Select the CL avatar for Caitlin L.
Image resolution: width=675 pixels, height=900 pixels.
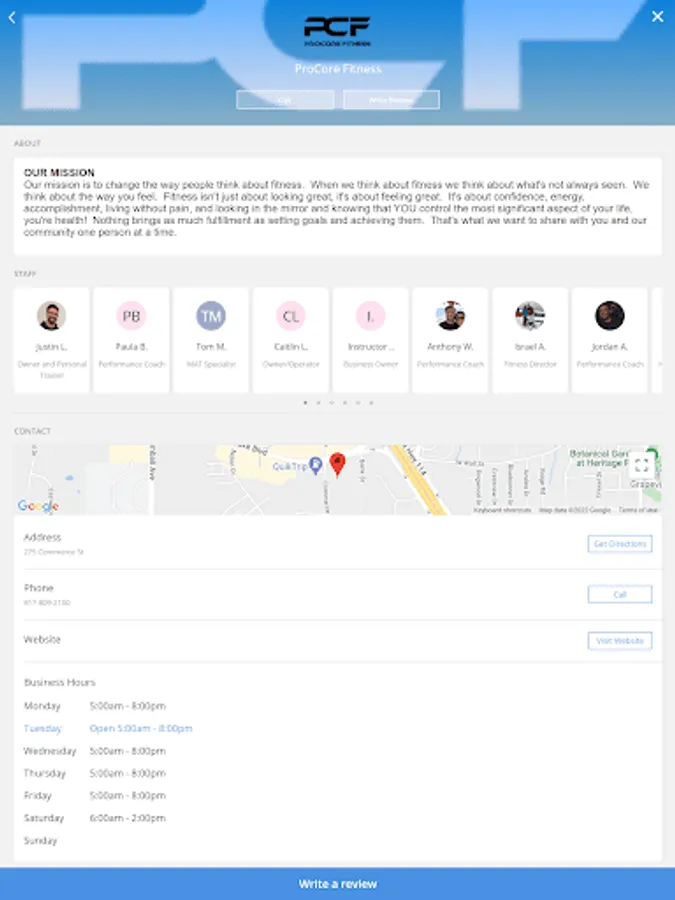(290, 316)
